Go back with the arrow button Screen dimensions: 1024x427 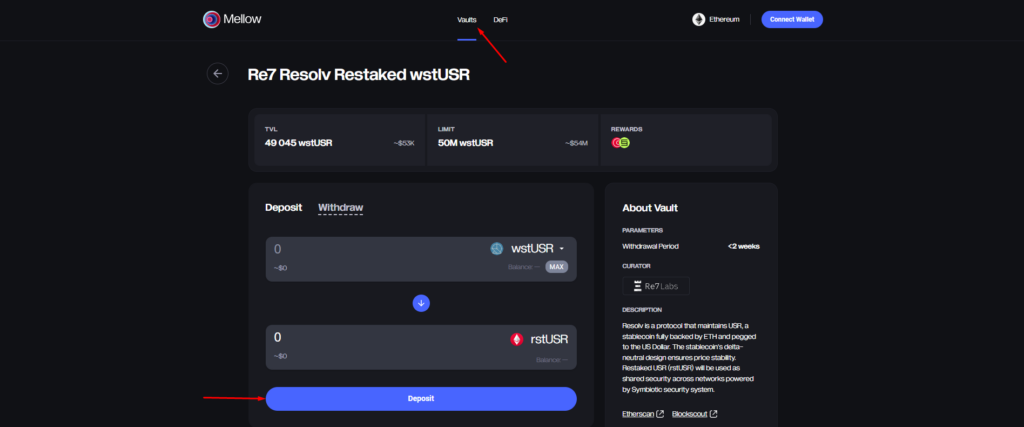[x=217, y=74]
